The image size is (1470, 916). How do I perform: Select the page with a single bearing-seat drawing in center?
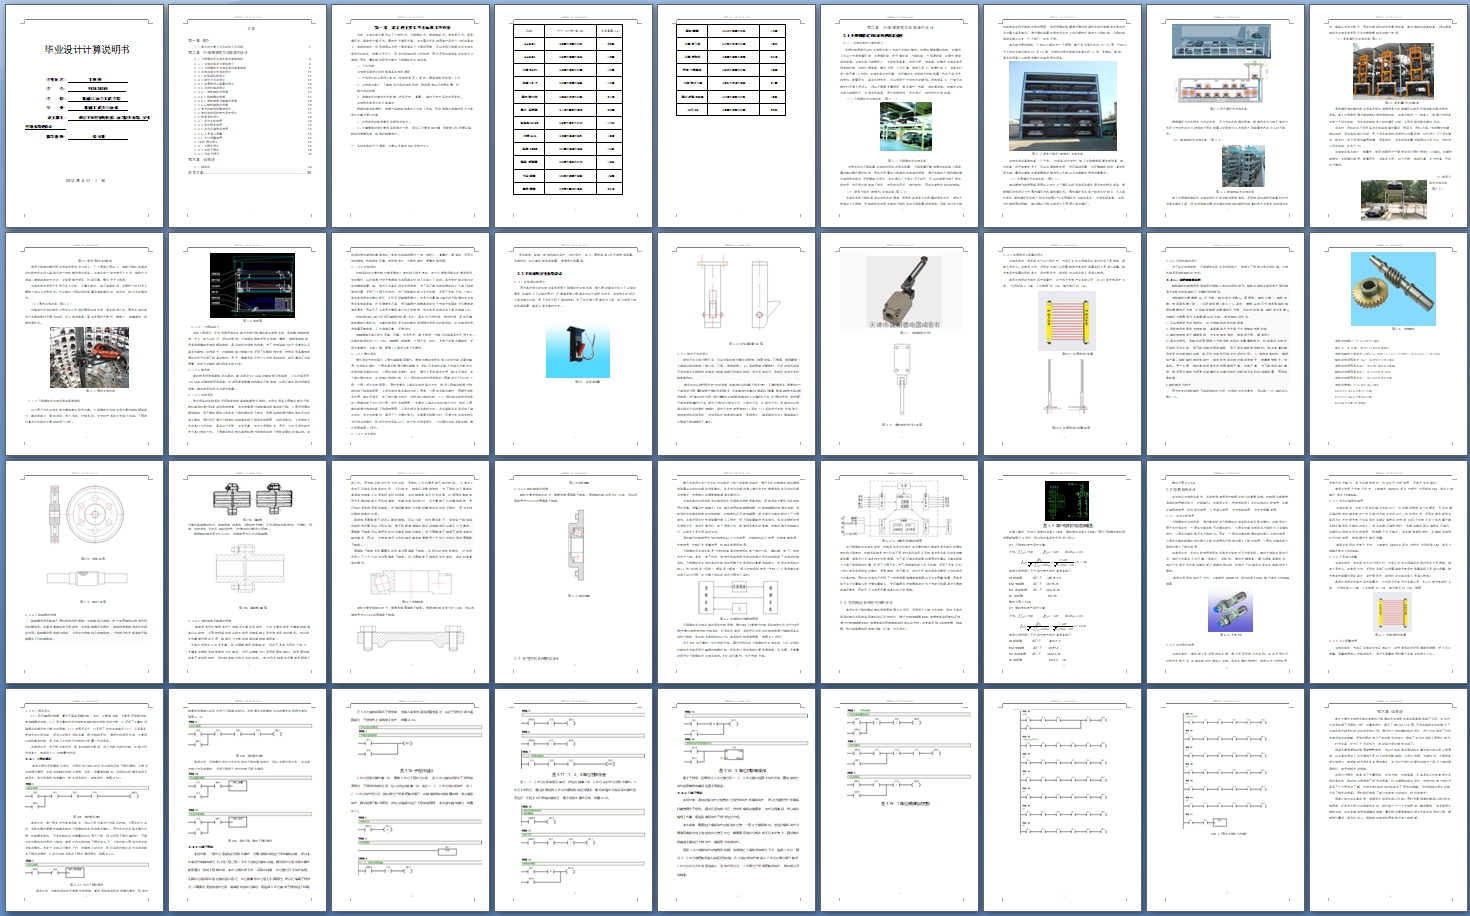573,572
